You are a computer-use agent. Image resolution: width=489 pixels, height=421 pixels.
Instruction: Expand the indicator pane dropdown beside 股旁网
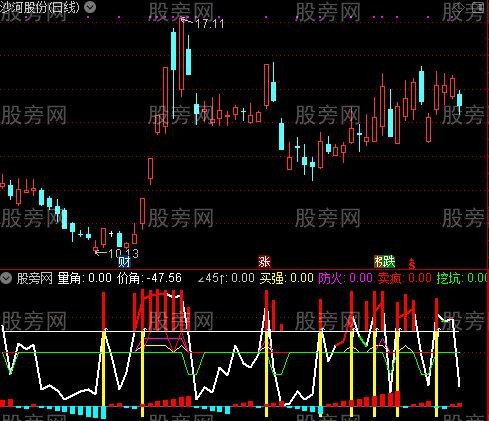(x=6, y=278)
